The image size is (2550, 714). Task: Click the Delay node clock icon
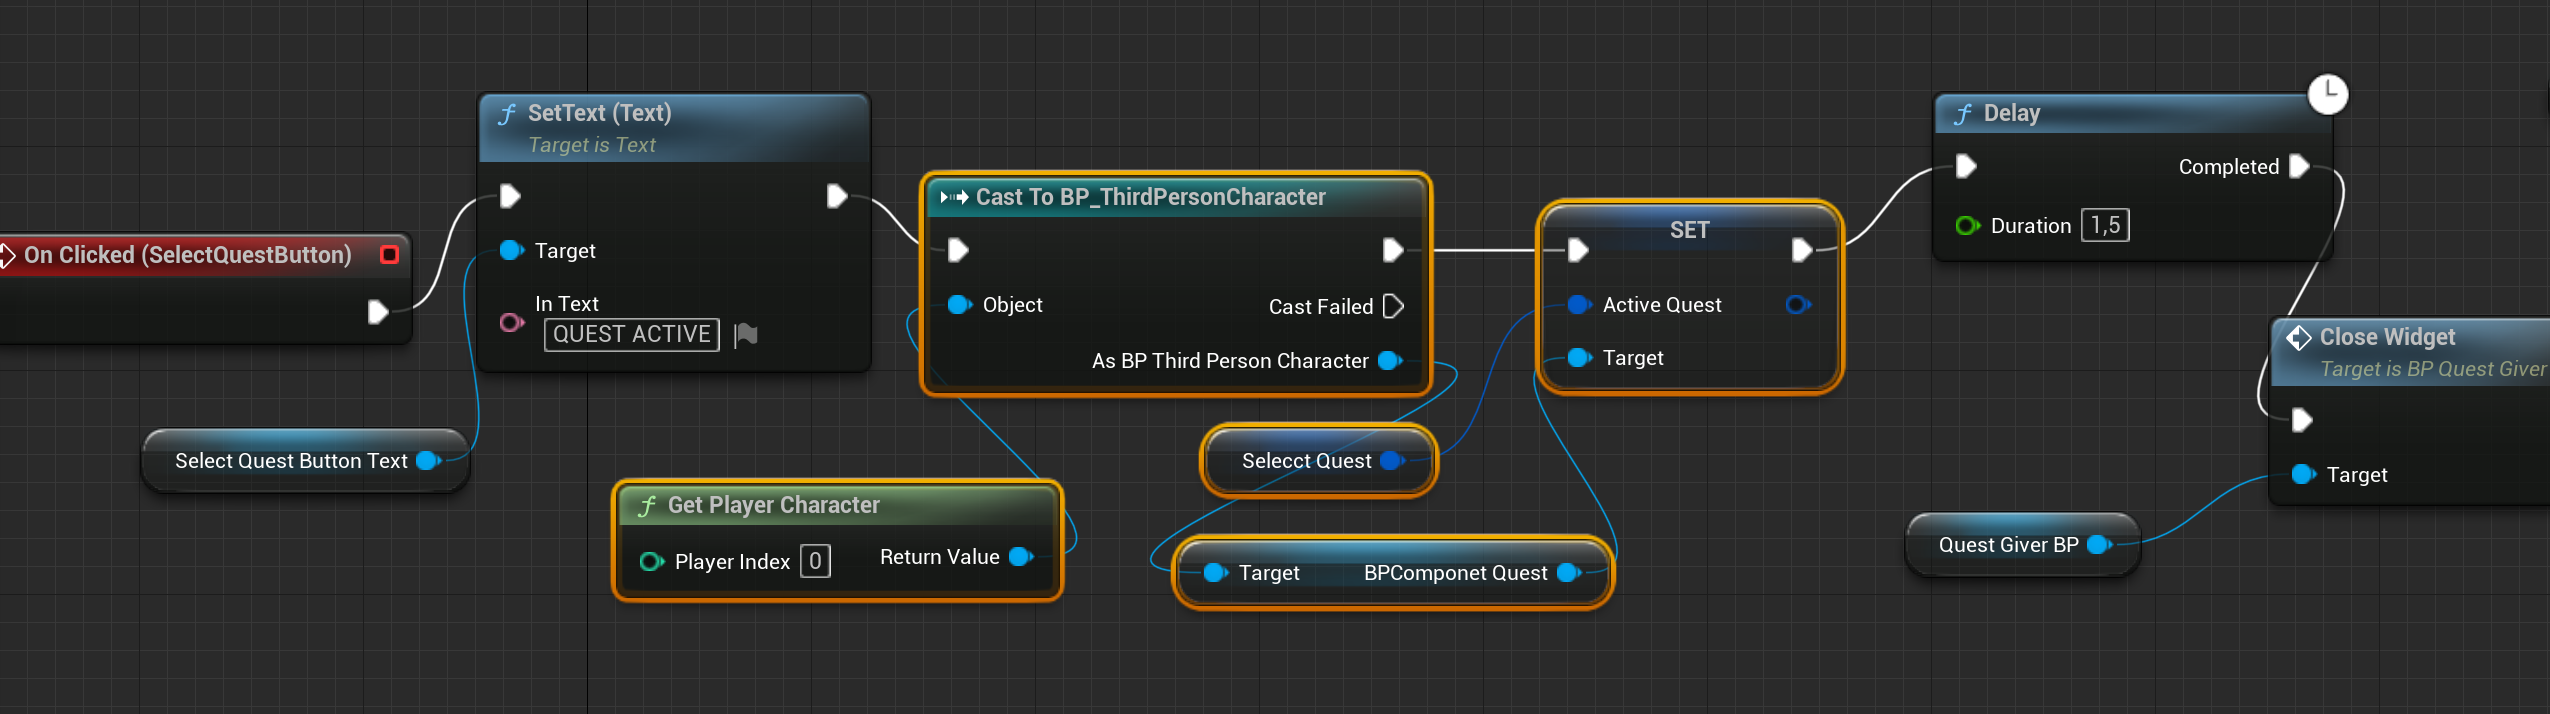tap(2327, 94)
